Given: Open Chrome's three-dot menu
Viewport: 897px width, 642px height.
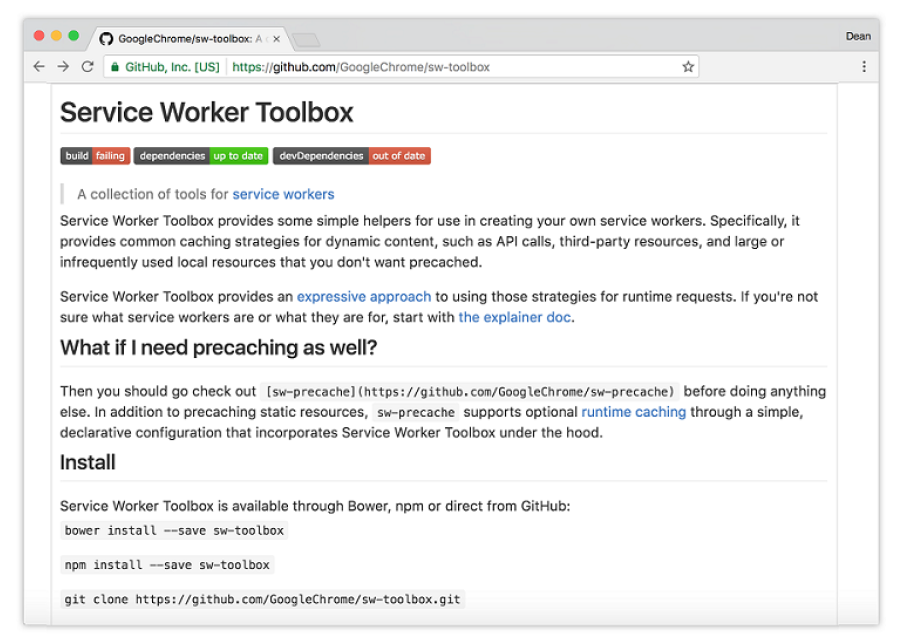Looking at the screenshot, I should pyautogui.click(x=864, y=67).
